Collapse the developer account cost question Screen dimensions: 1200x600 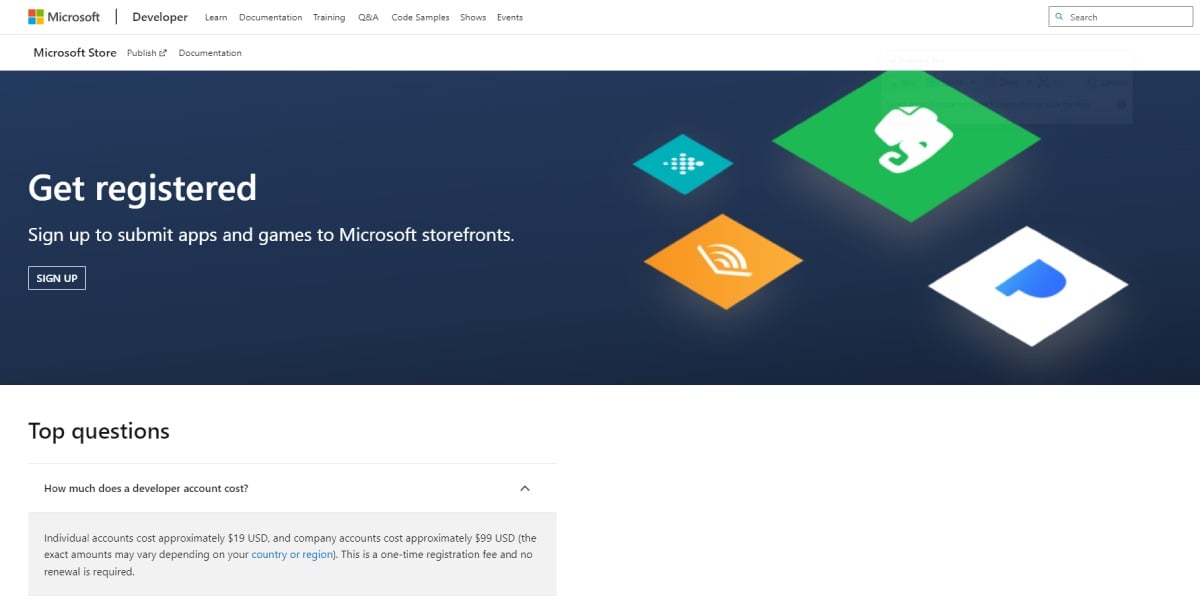(x=292, y=488)
